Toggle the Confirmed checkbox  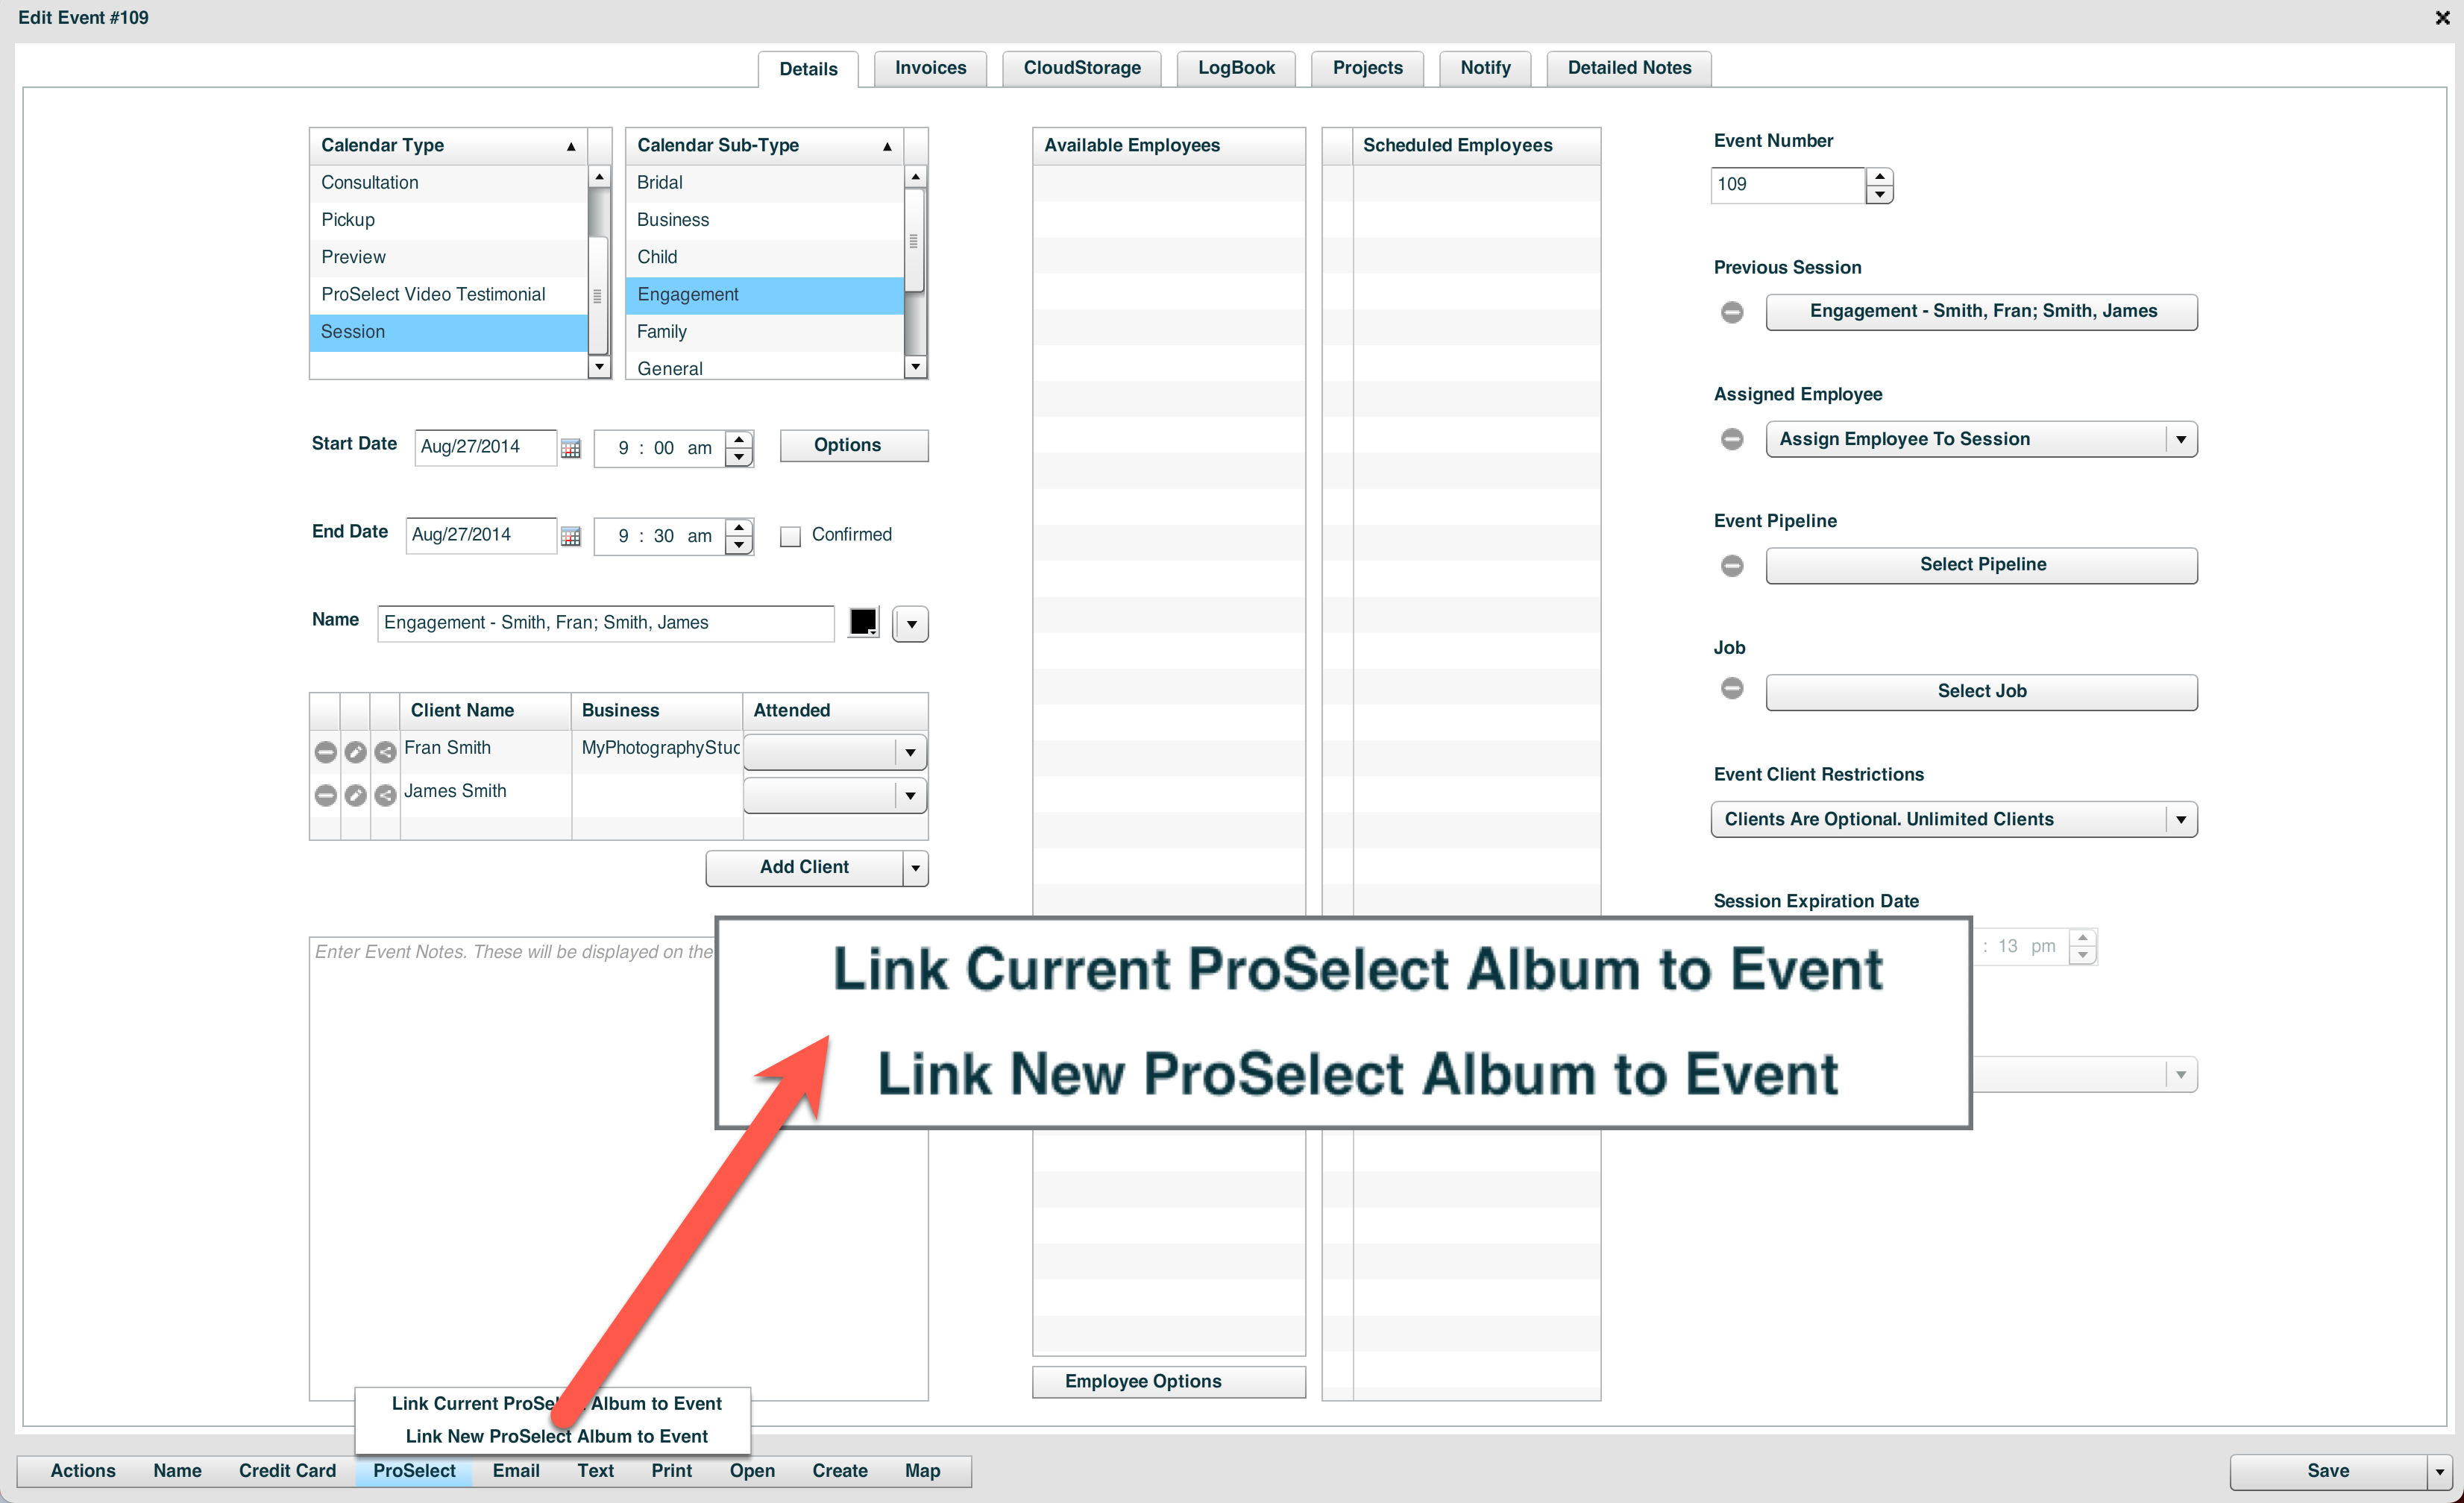(x=790, y=536)
